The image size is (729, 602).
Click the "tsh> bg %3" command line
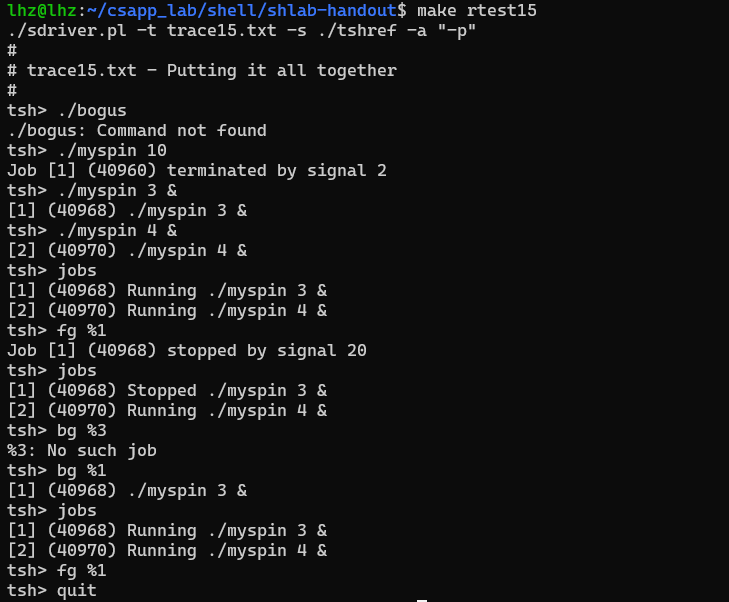pos(56,430)
